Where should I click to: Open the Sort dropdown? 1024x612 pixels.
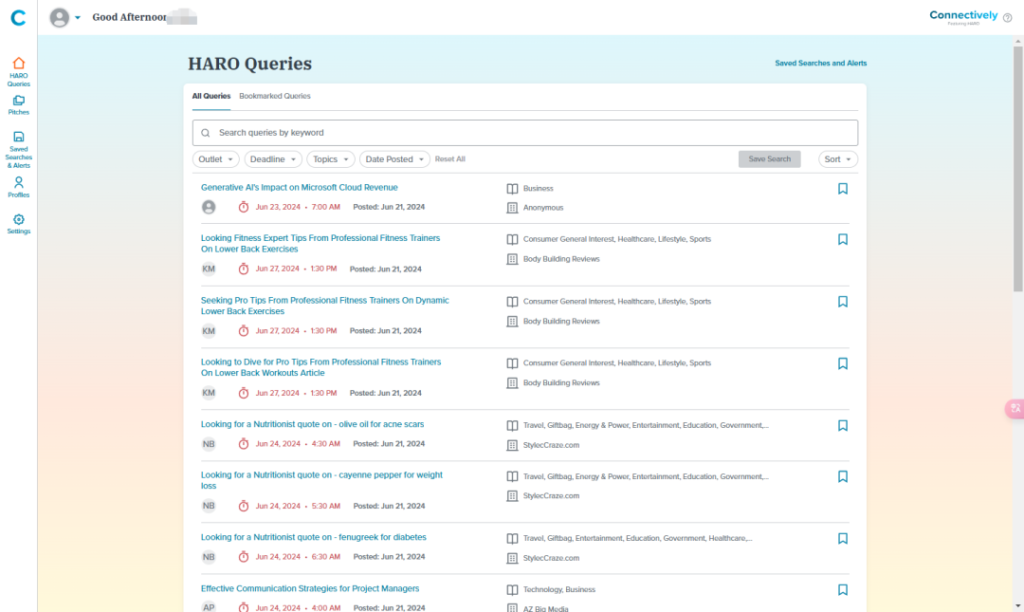tap(838, 159)
